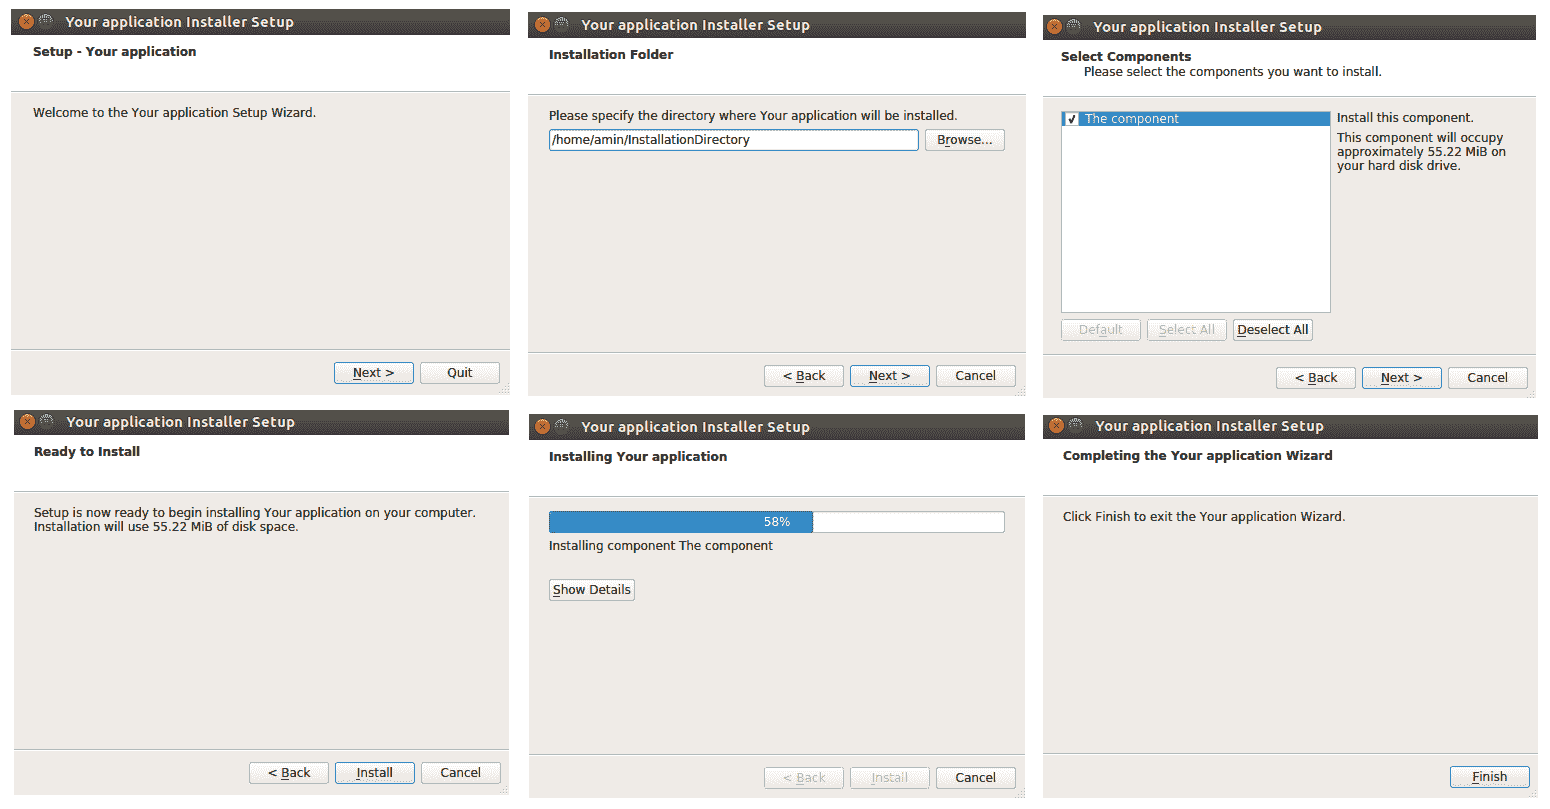Click Finish to exit the wizard
The image size is (1550, 809).
tap(1489, 777)
